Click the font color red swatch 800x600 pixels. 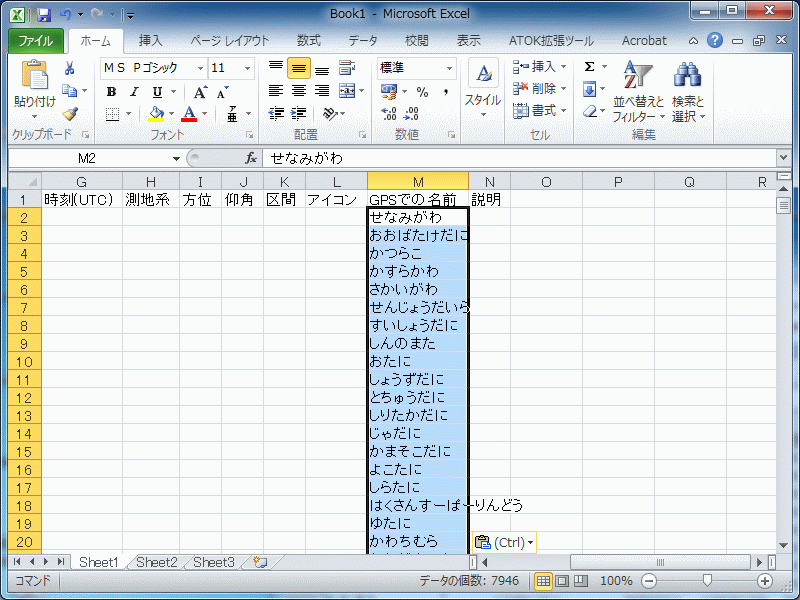(189, 114)
